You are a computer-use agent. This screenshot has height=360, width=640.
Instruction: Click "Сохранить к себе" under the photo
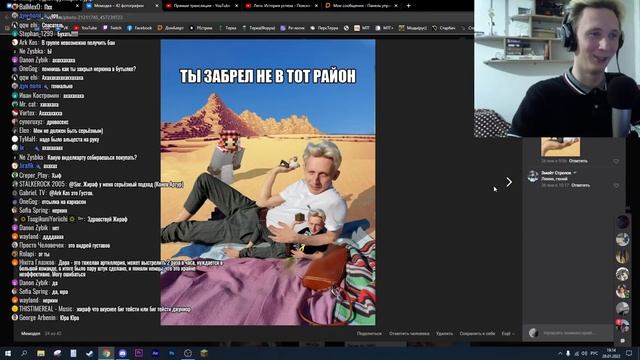click(x=477, y=333)
